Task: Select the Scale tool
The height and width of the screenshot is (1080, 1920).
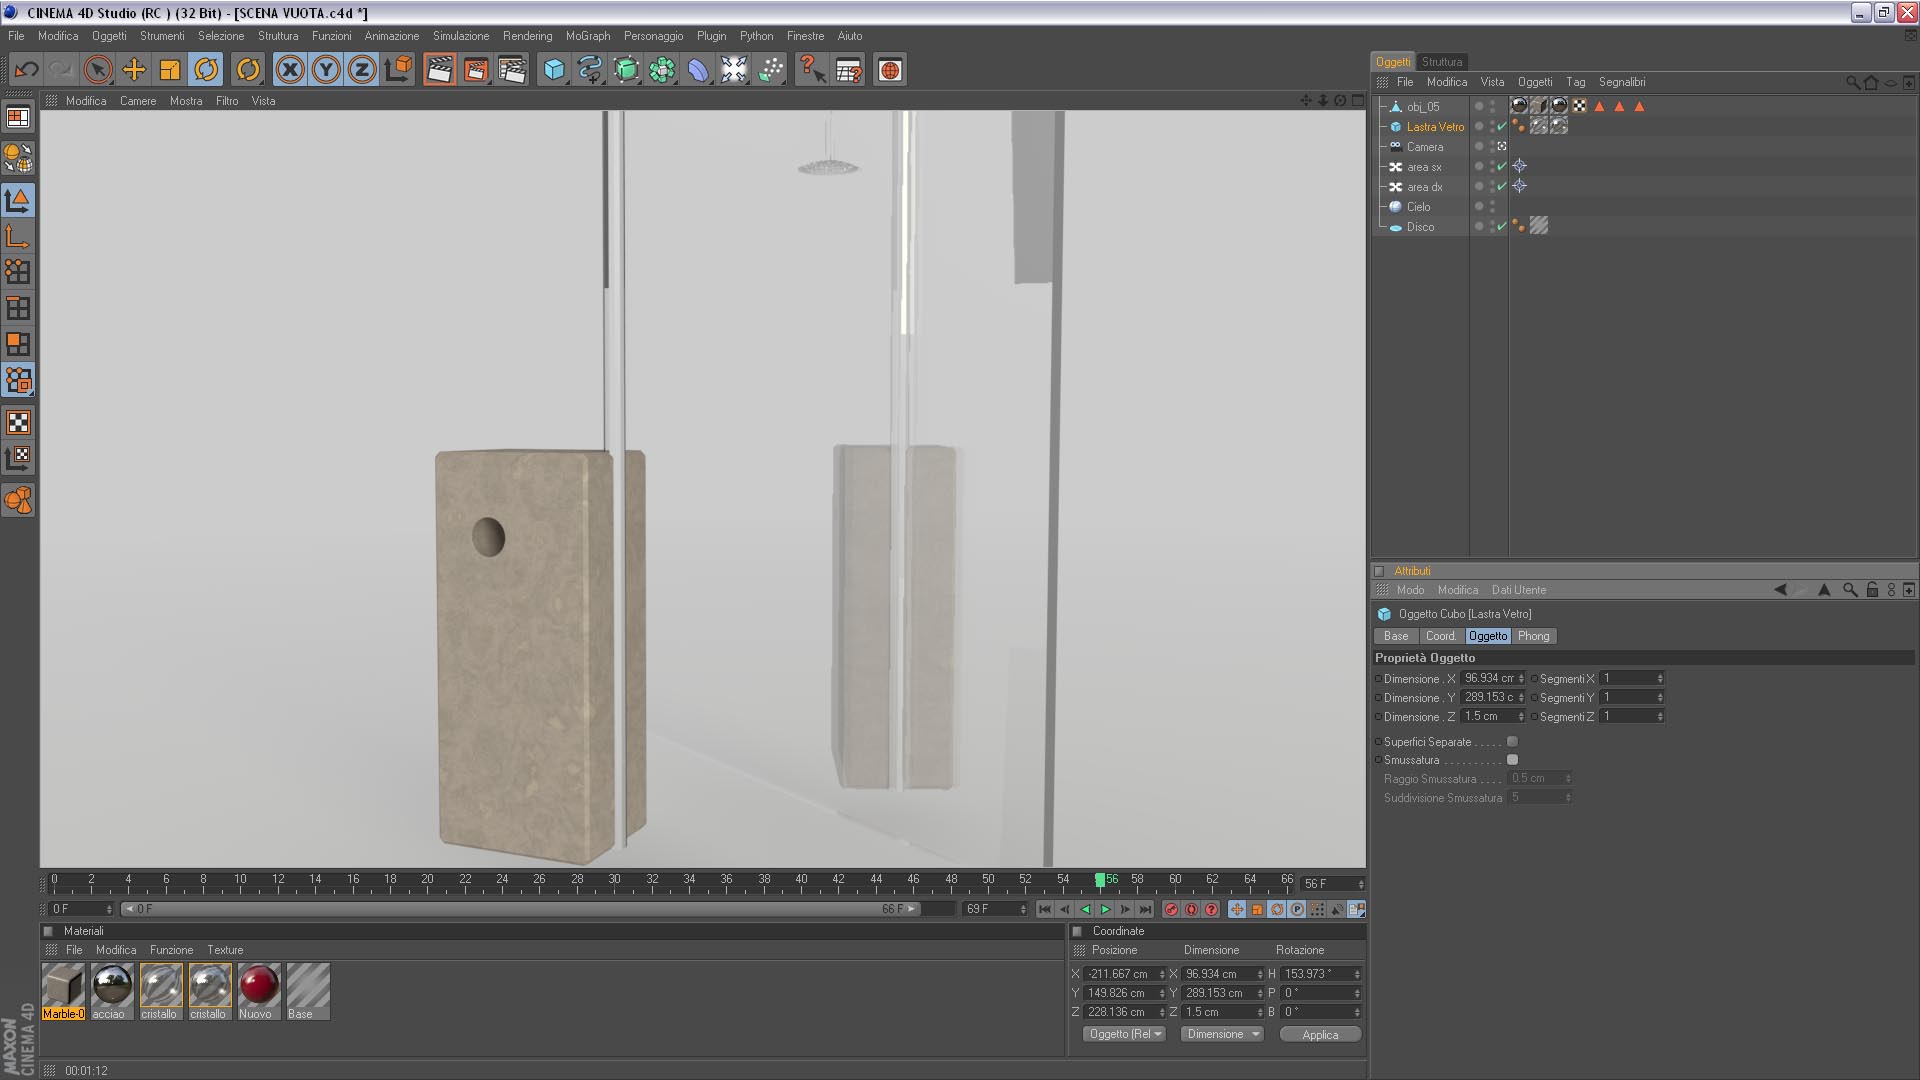Action: coord(170,70)
